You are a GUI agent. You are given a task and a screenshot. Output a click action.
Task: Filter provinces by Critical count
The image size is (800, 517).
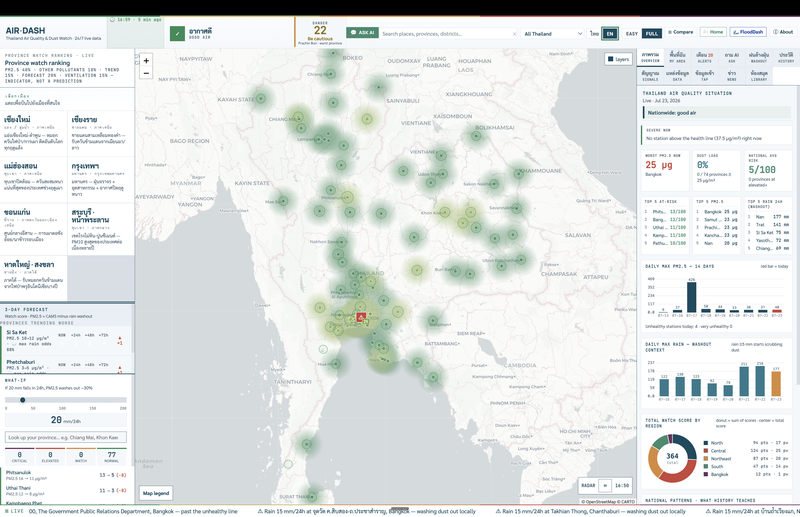pos(19,456)
